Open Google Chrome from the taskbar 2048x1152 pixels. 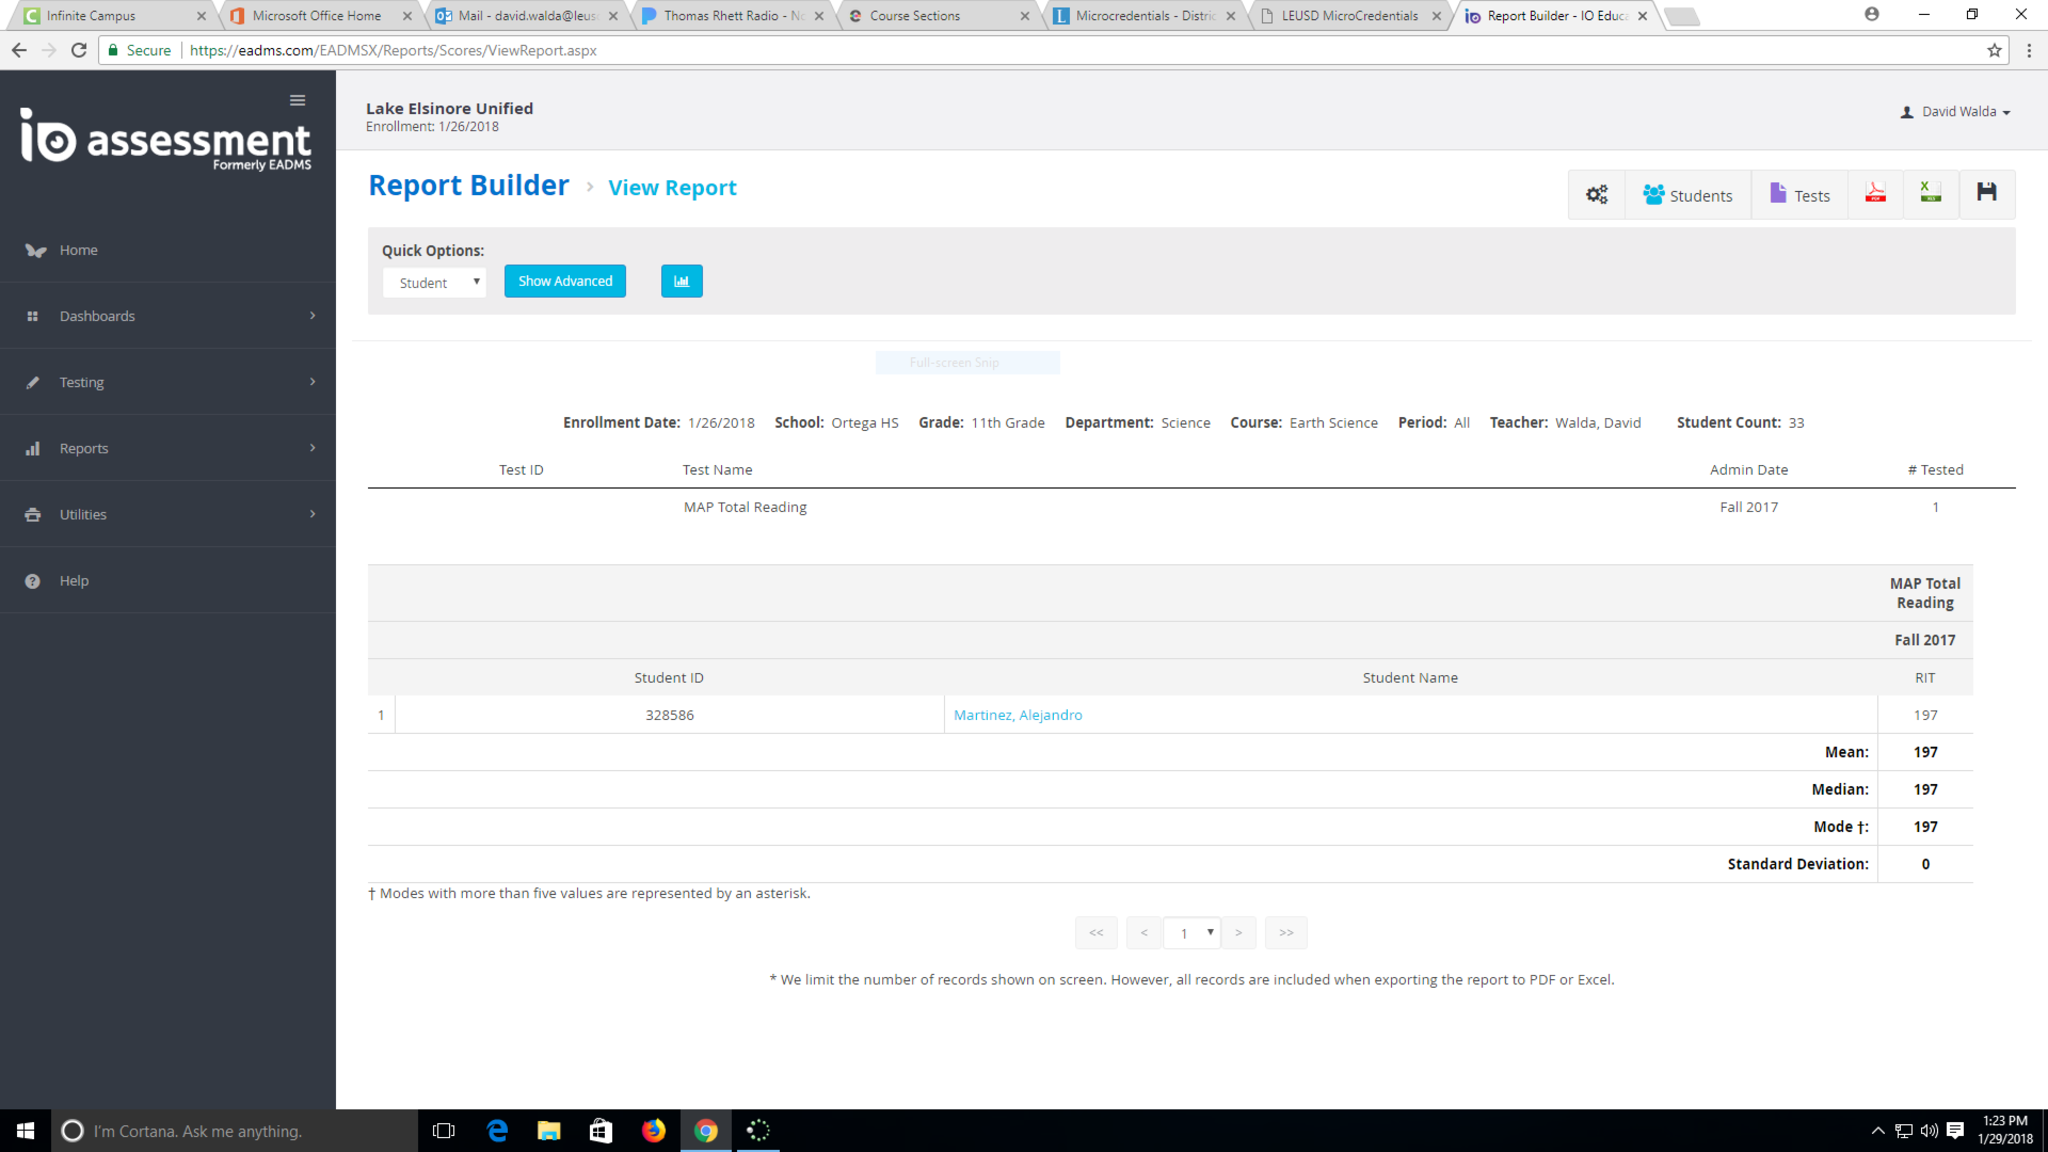click(706, 1131)
